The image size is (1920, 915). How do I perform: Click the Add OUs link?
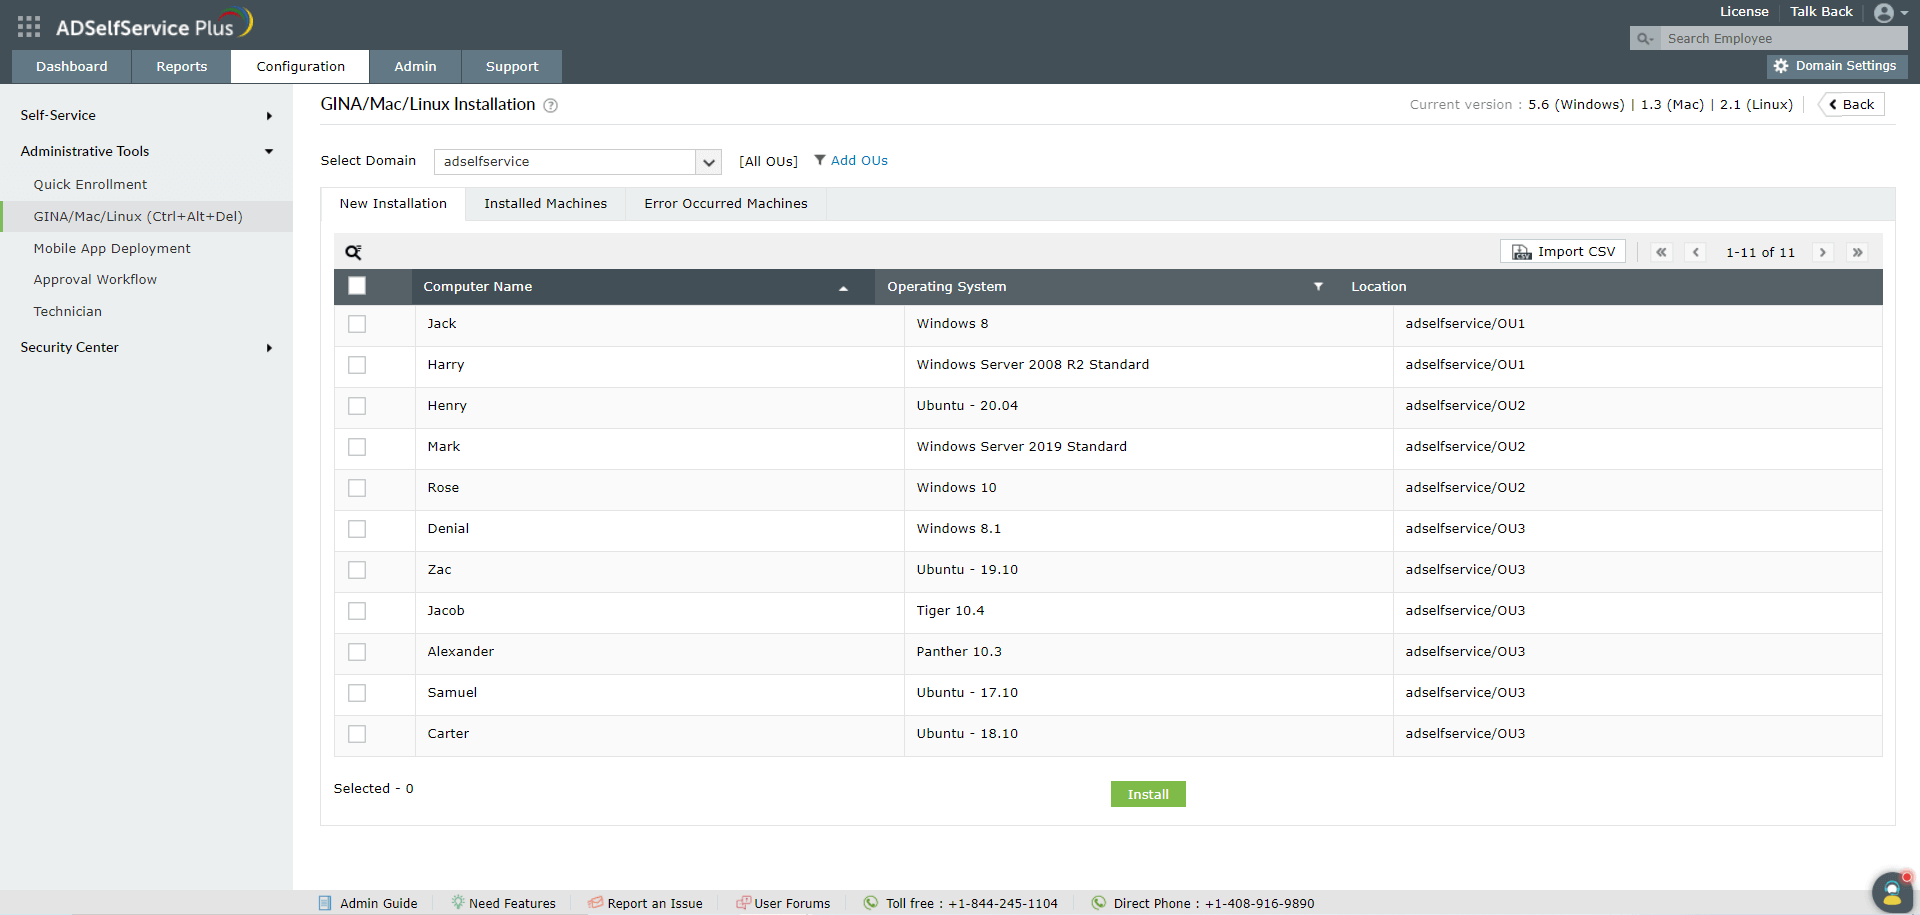click(x=859, y=161)
